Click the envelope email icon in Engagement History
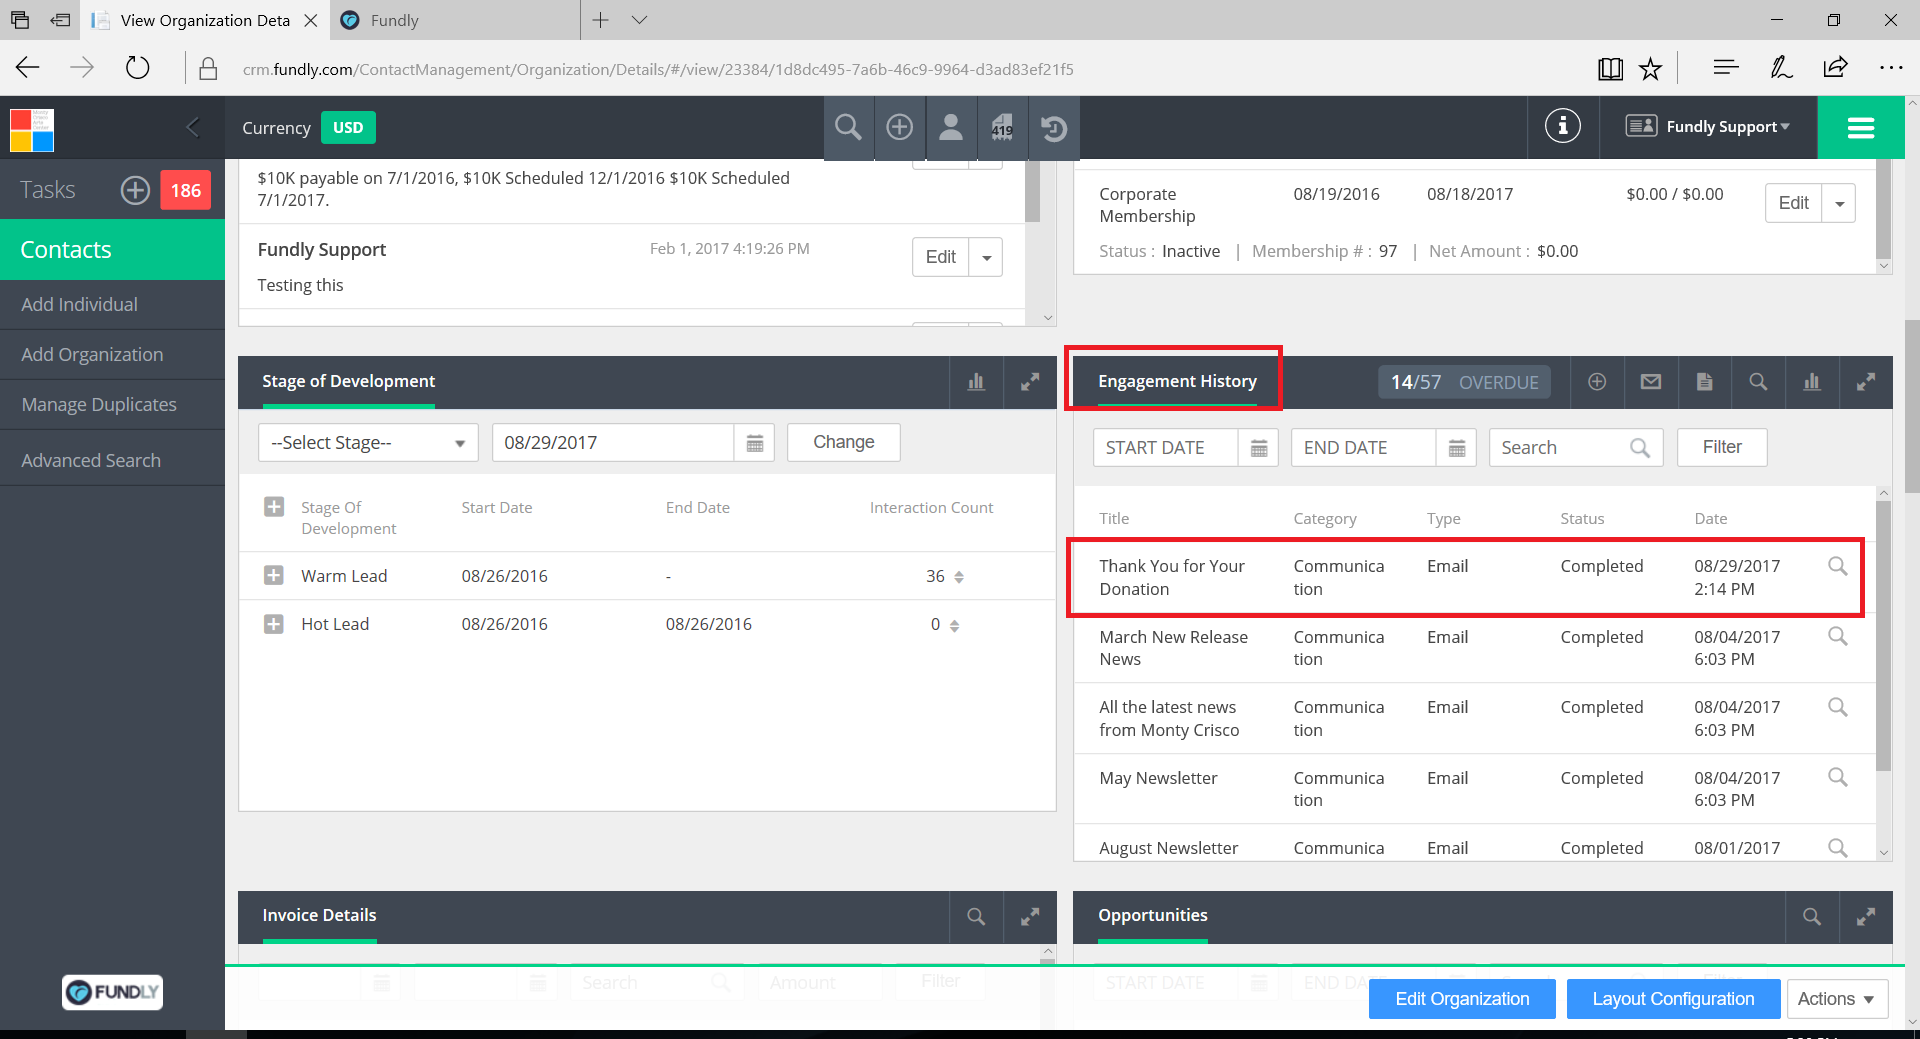 1651,382
